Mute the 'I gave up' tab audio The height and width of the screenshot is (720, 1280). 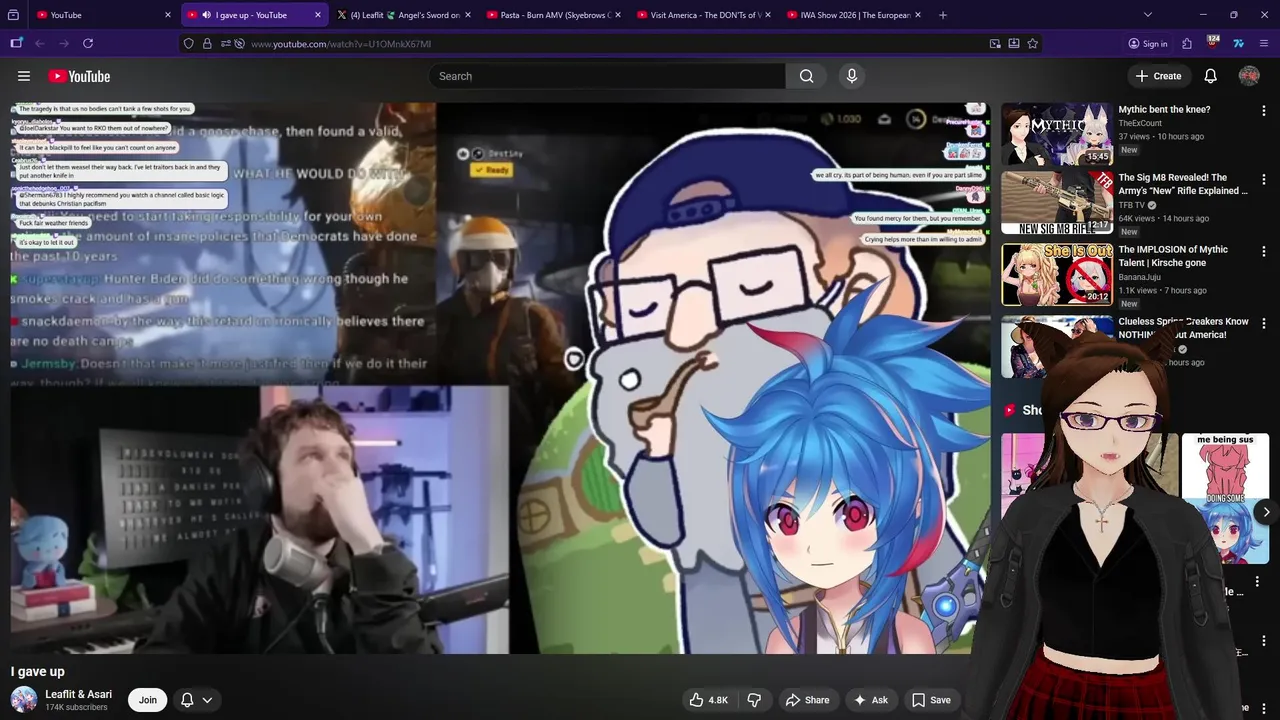coord(206,15)
